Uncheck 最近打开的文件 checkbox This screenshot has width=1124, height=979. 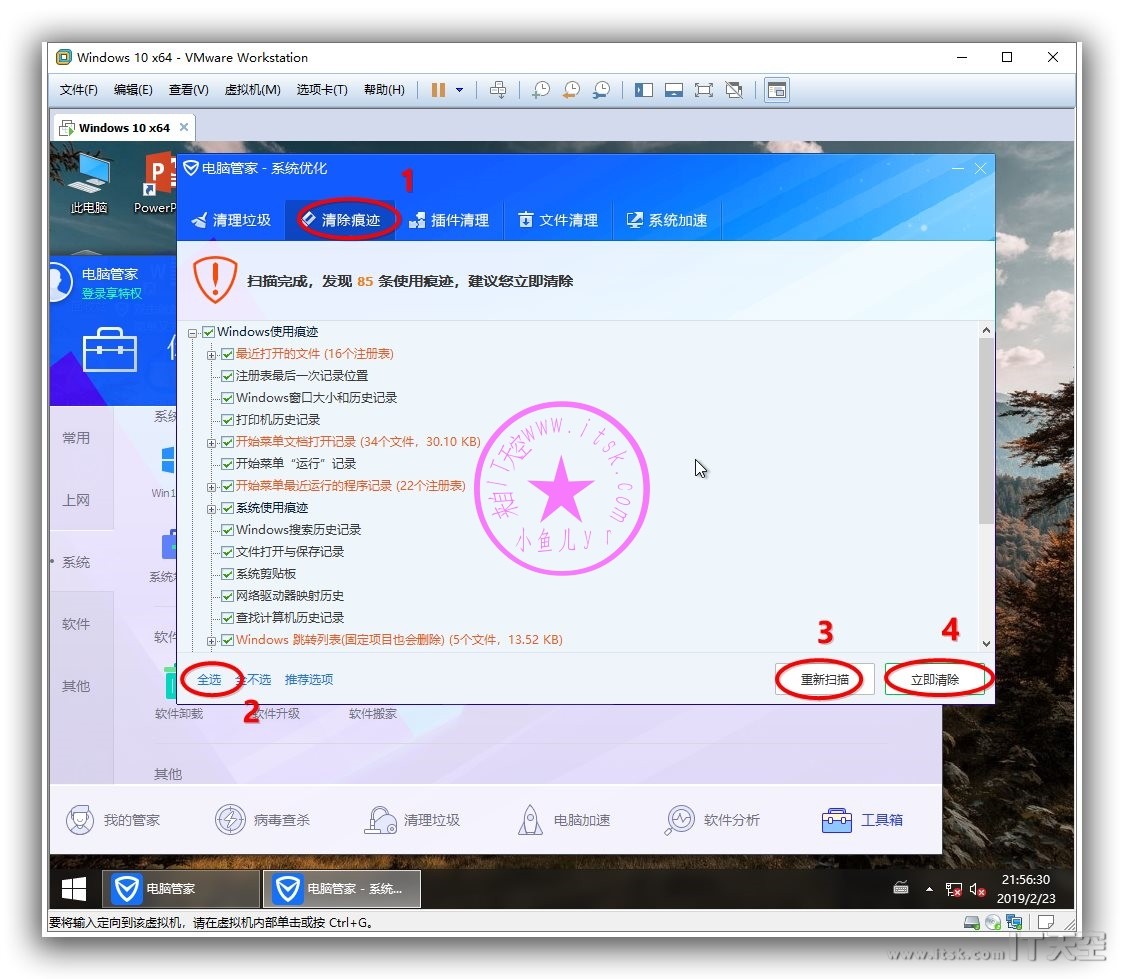(x=228, y=354)
